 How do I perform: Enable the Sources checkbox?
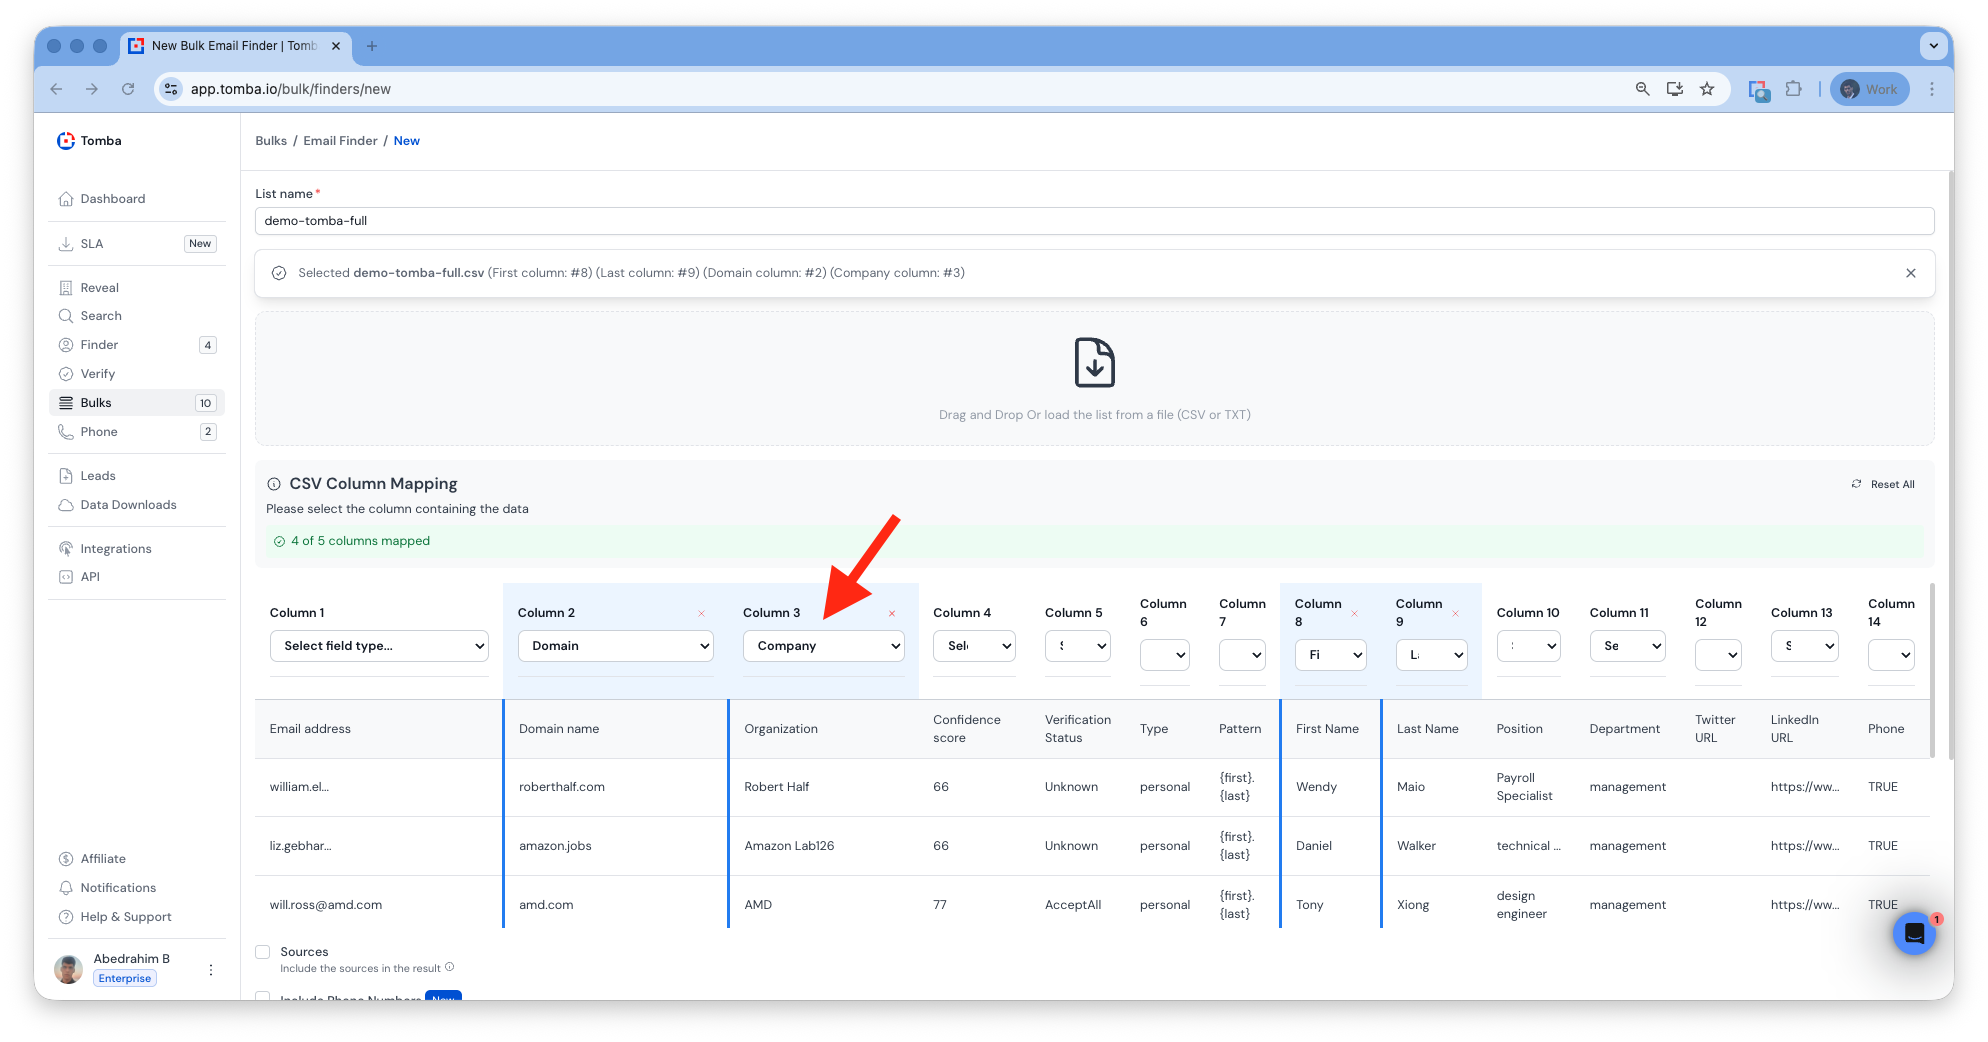tap(263, 952)
